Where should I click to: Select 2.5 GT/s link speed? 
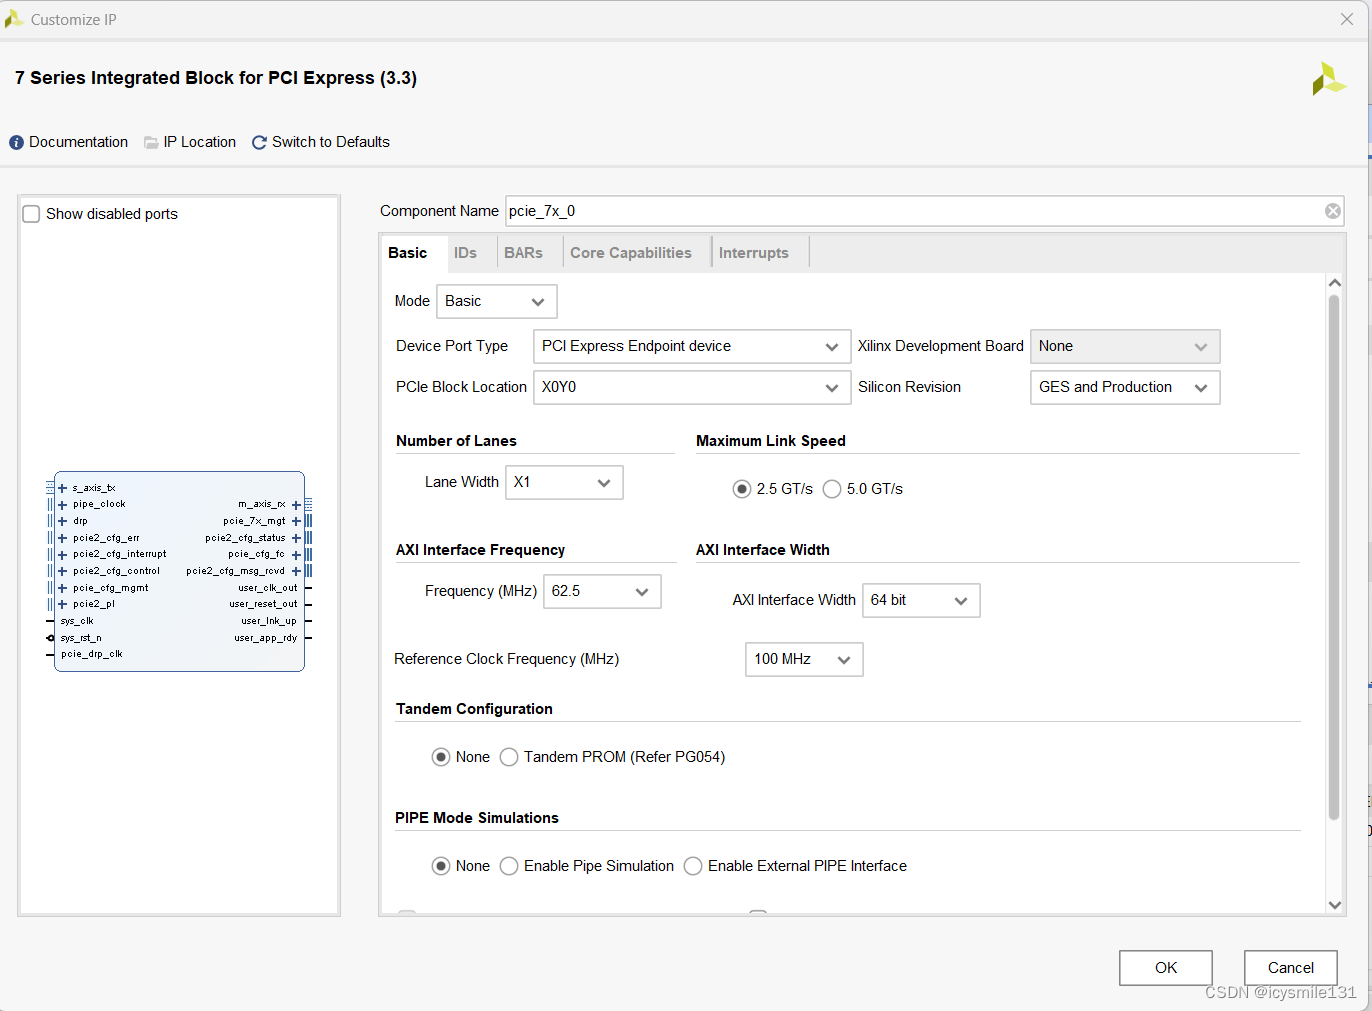tap(742, 489)
